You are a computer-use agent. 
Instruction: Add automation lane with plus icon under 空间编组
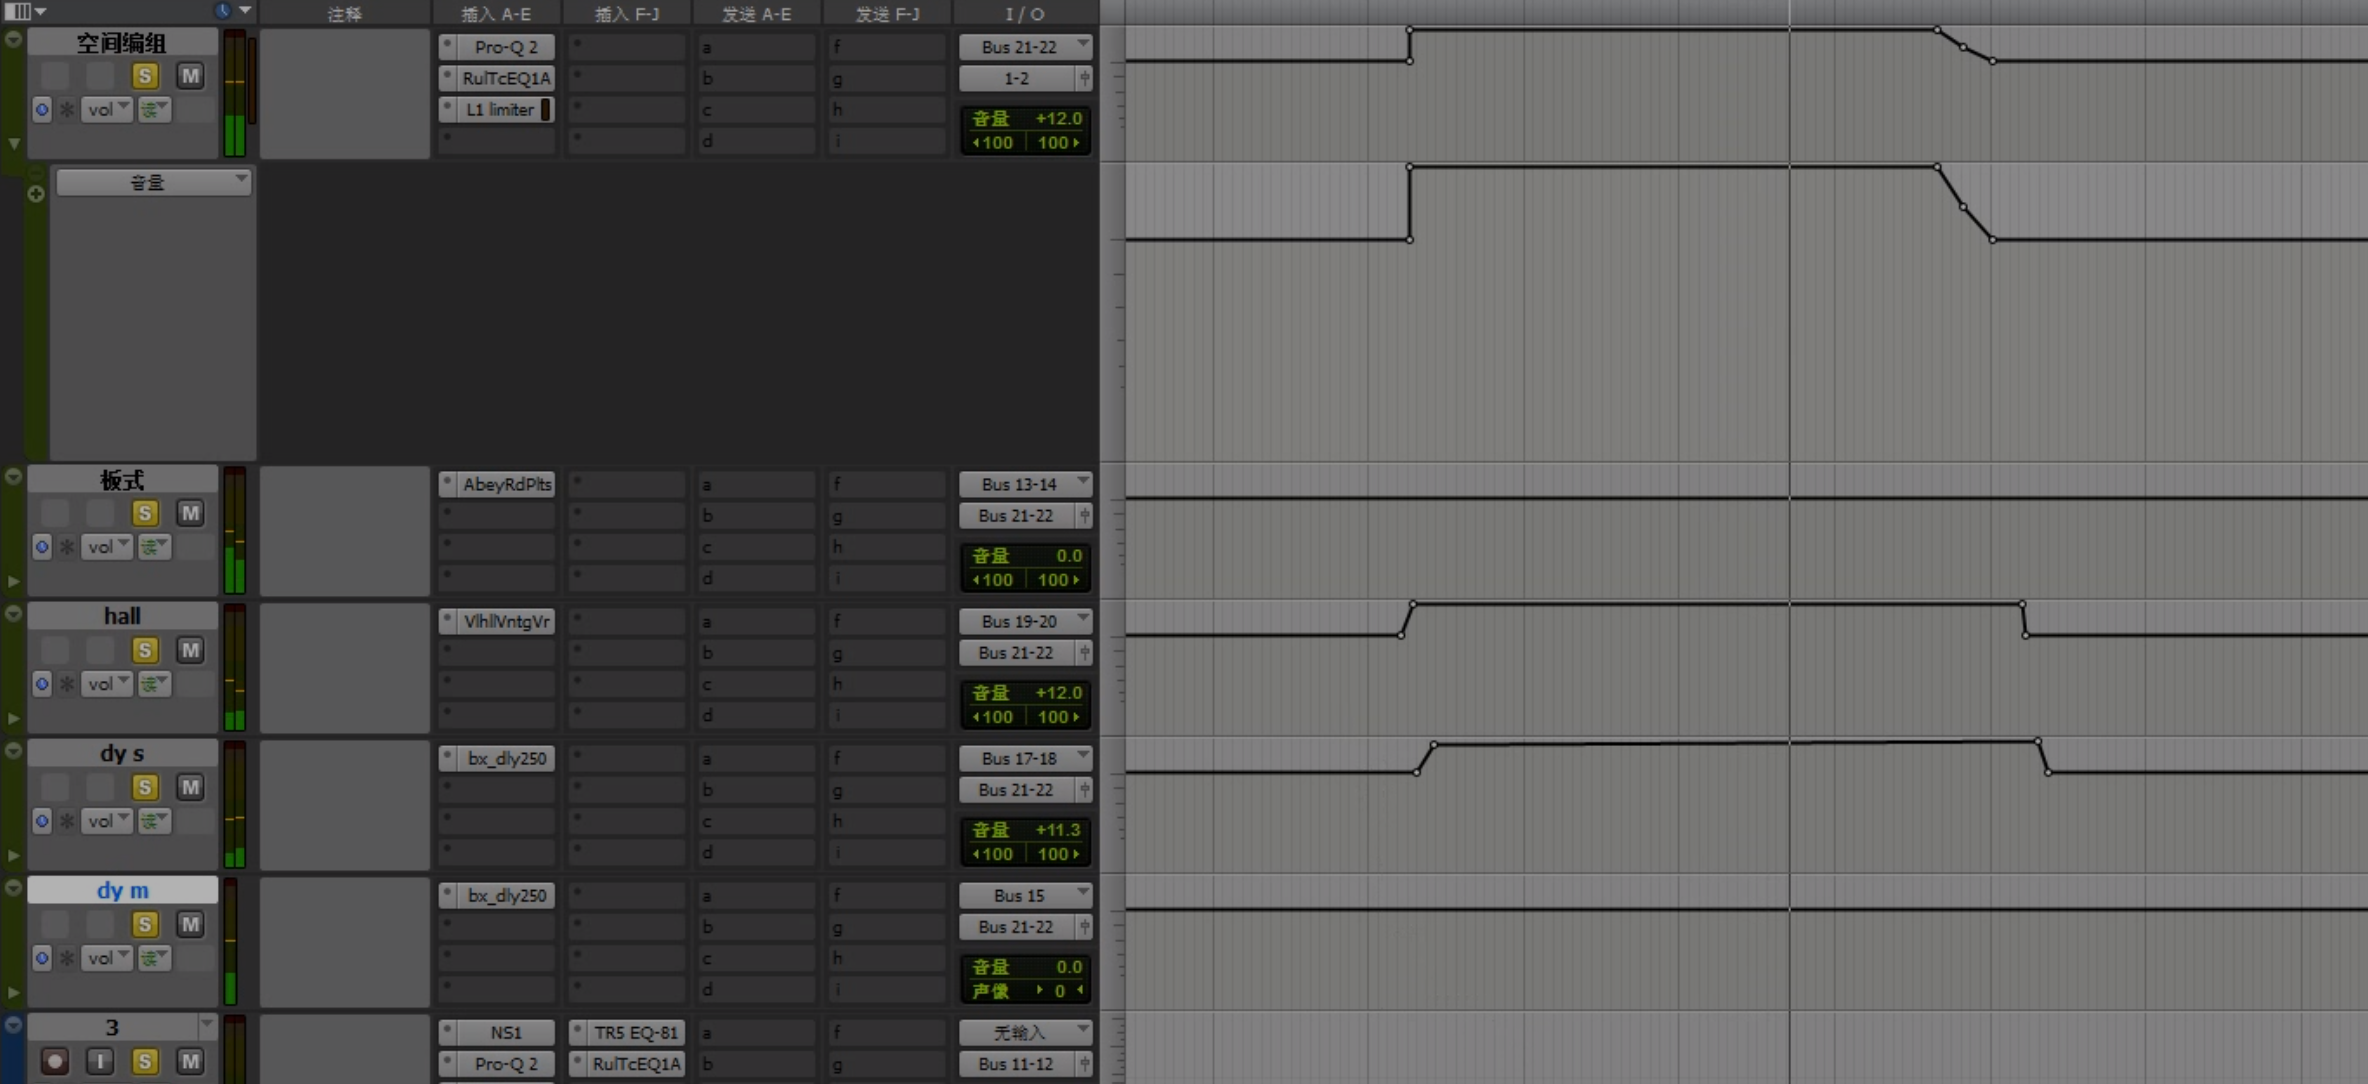pos(36,194)
